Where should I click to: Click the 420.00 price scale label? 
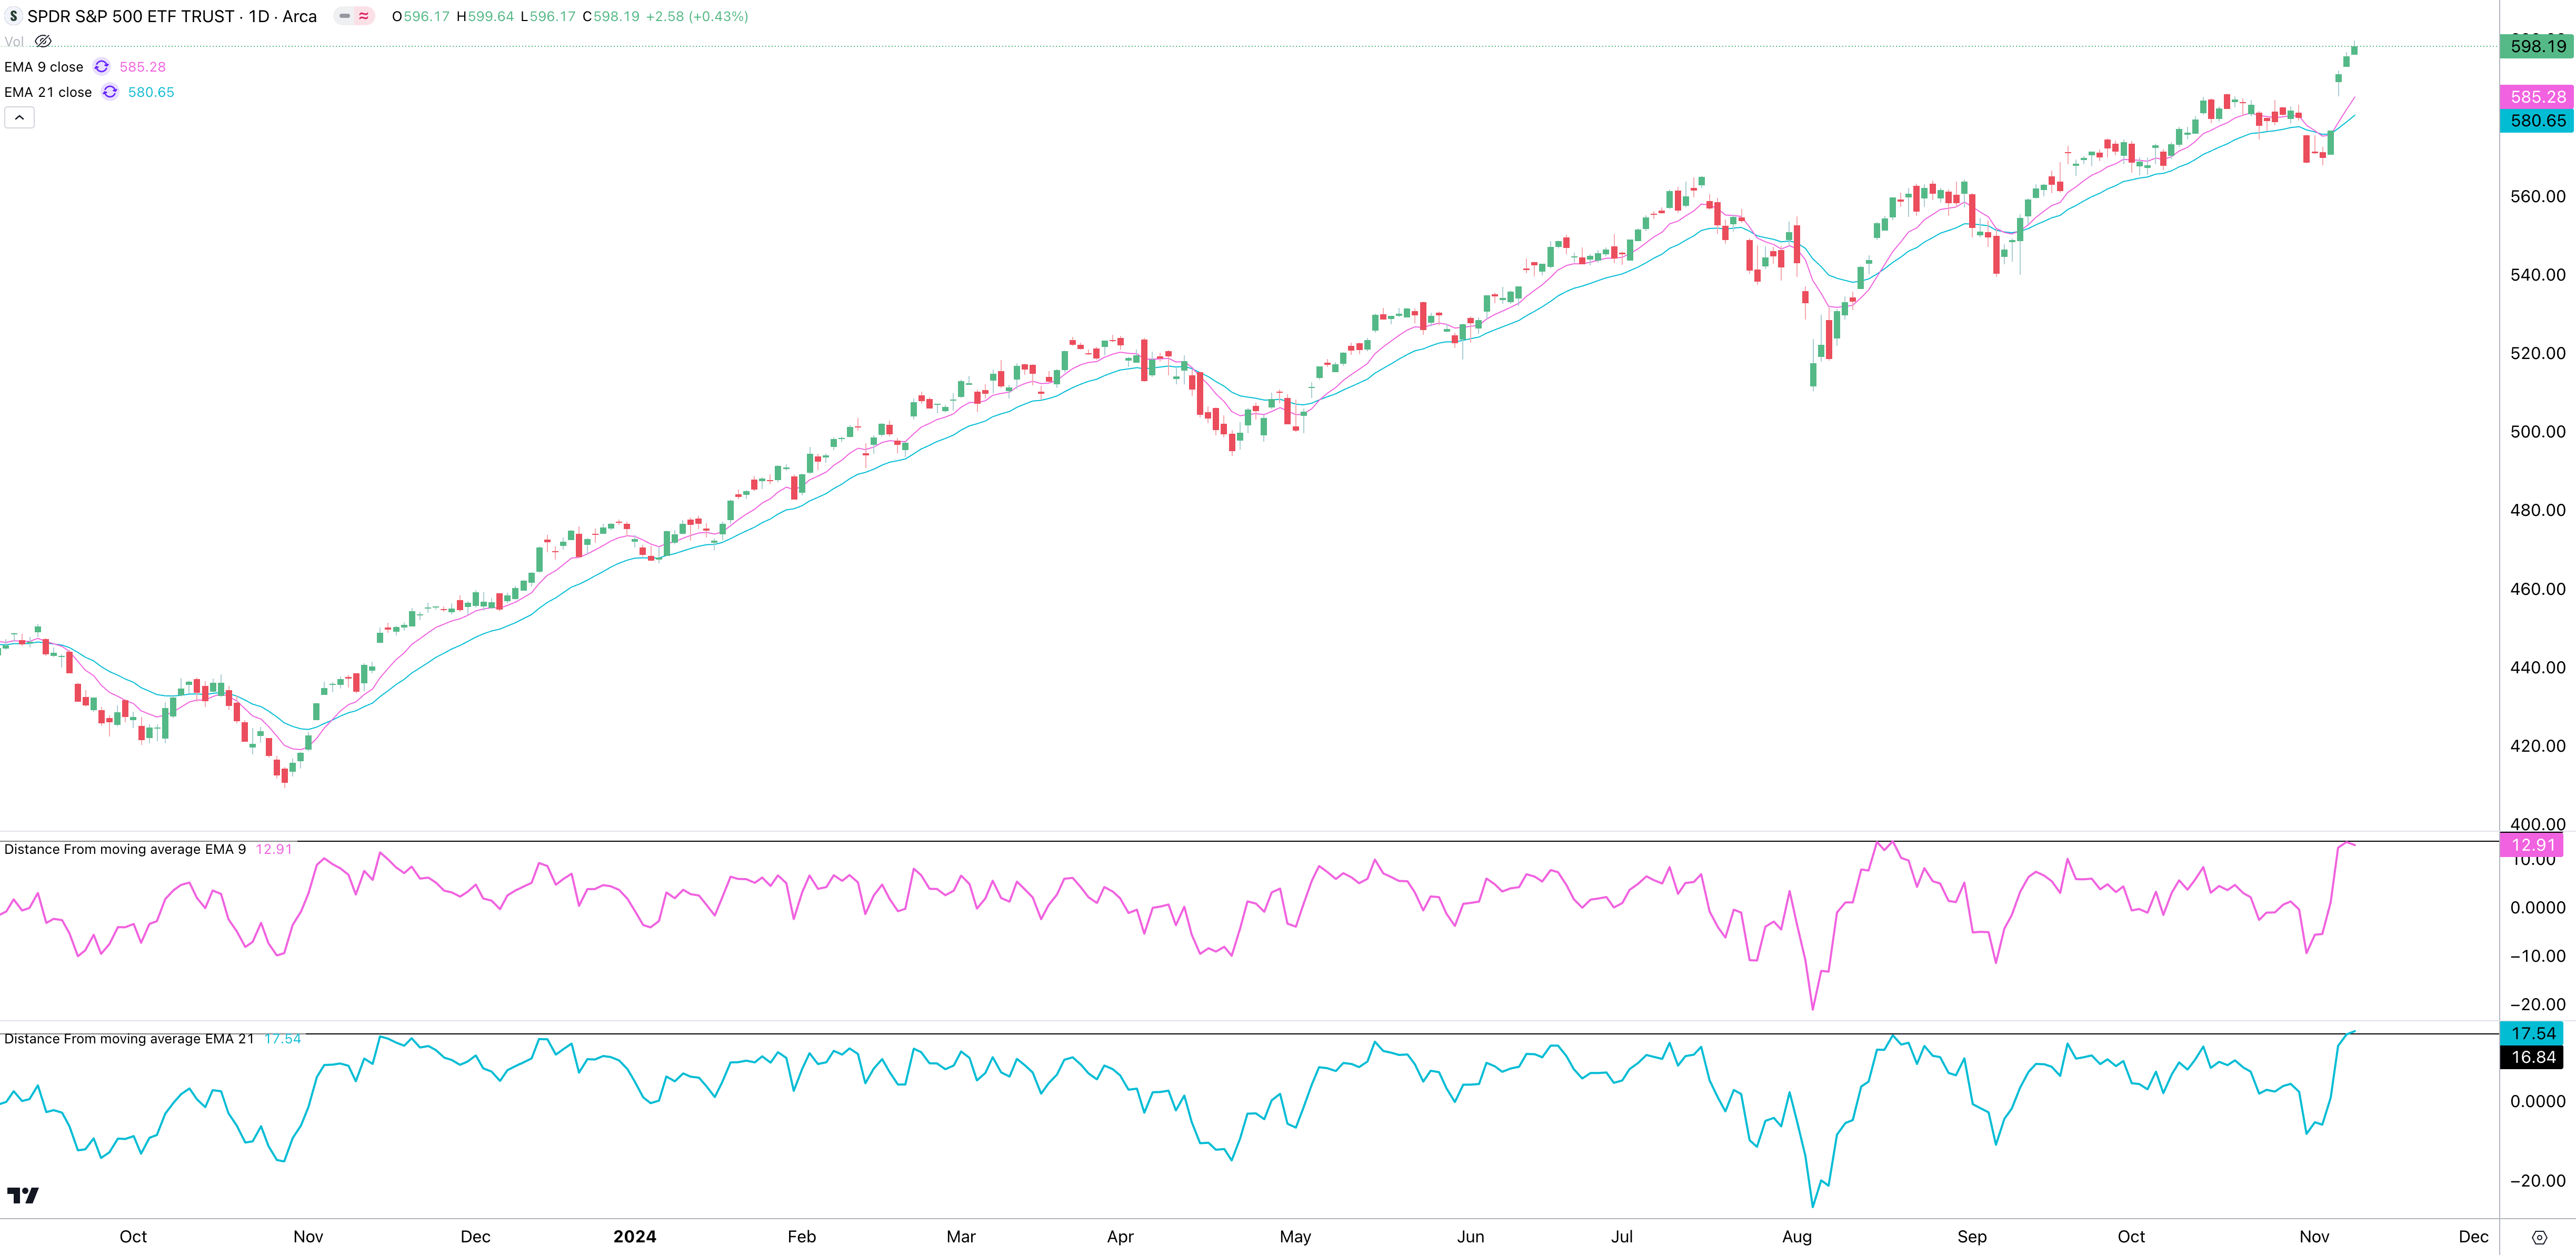(2537, 745)
